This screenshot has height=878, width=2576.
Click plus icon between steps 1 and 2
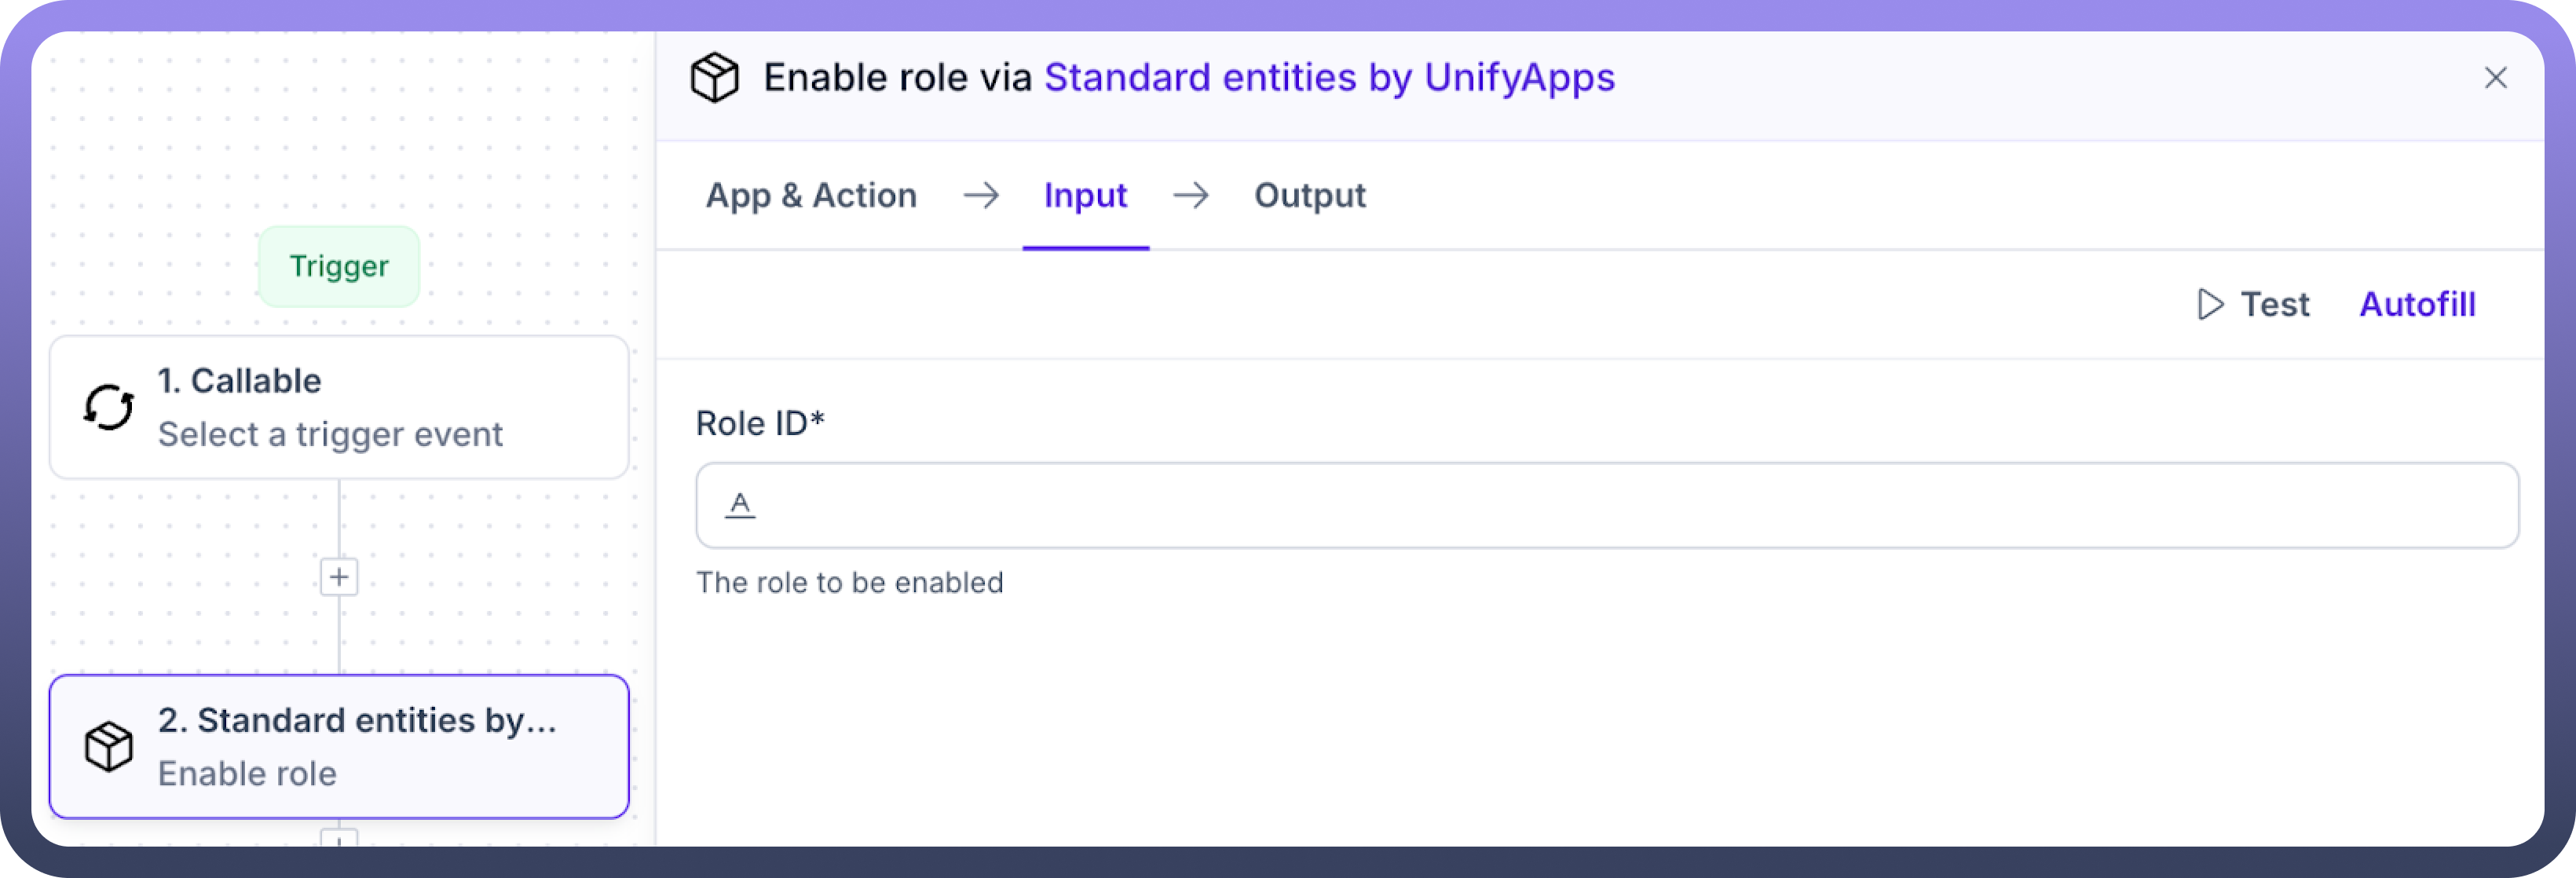point(339,577)
